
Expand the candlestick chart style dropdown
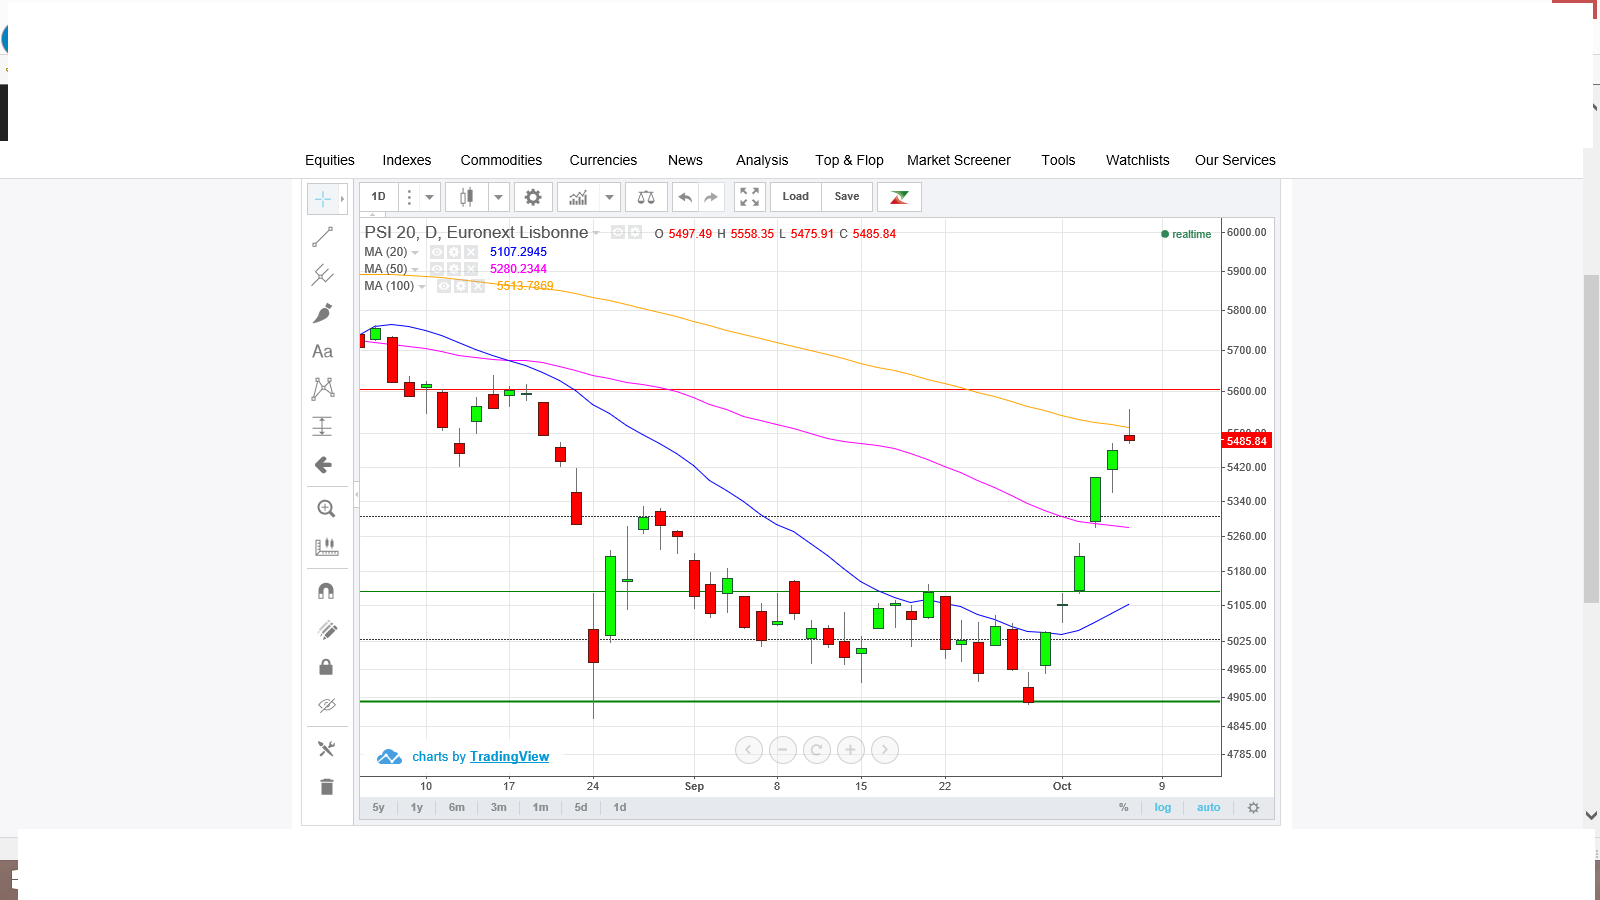(498, 197)
